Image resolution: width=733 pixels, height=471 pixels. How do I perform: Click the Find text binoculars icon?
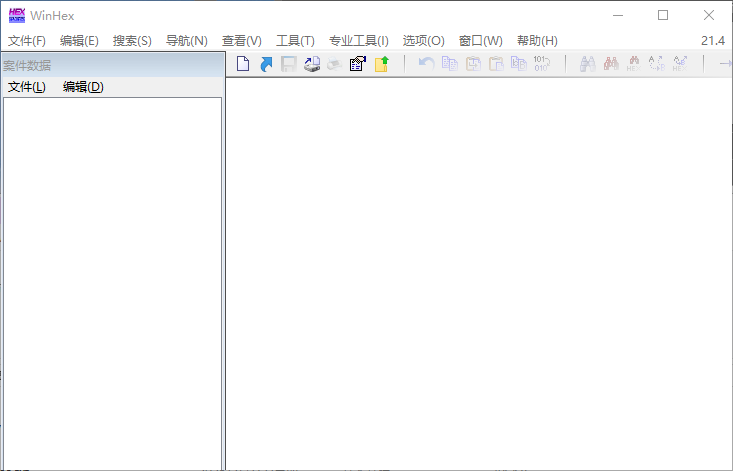tap(588, 64)
